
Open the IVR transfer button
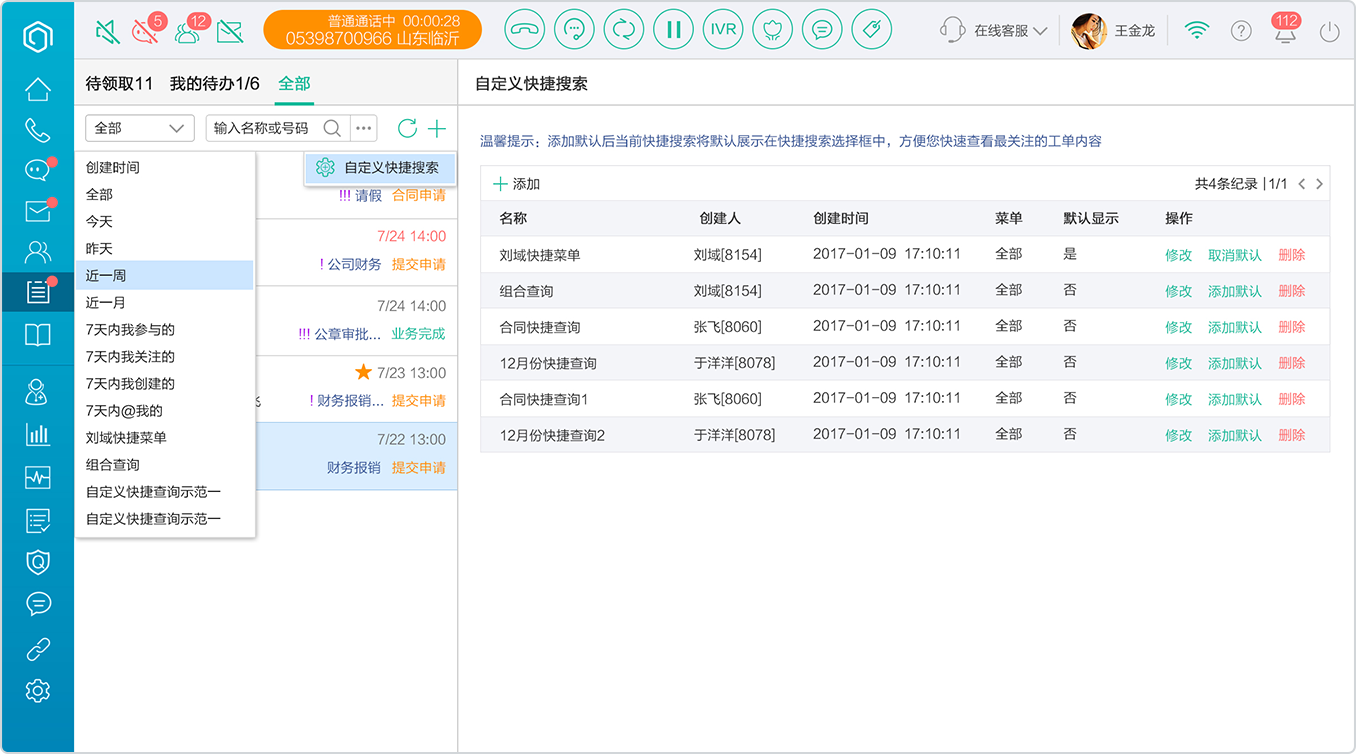723,30
